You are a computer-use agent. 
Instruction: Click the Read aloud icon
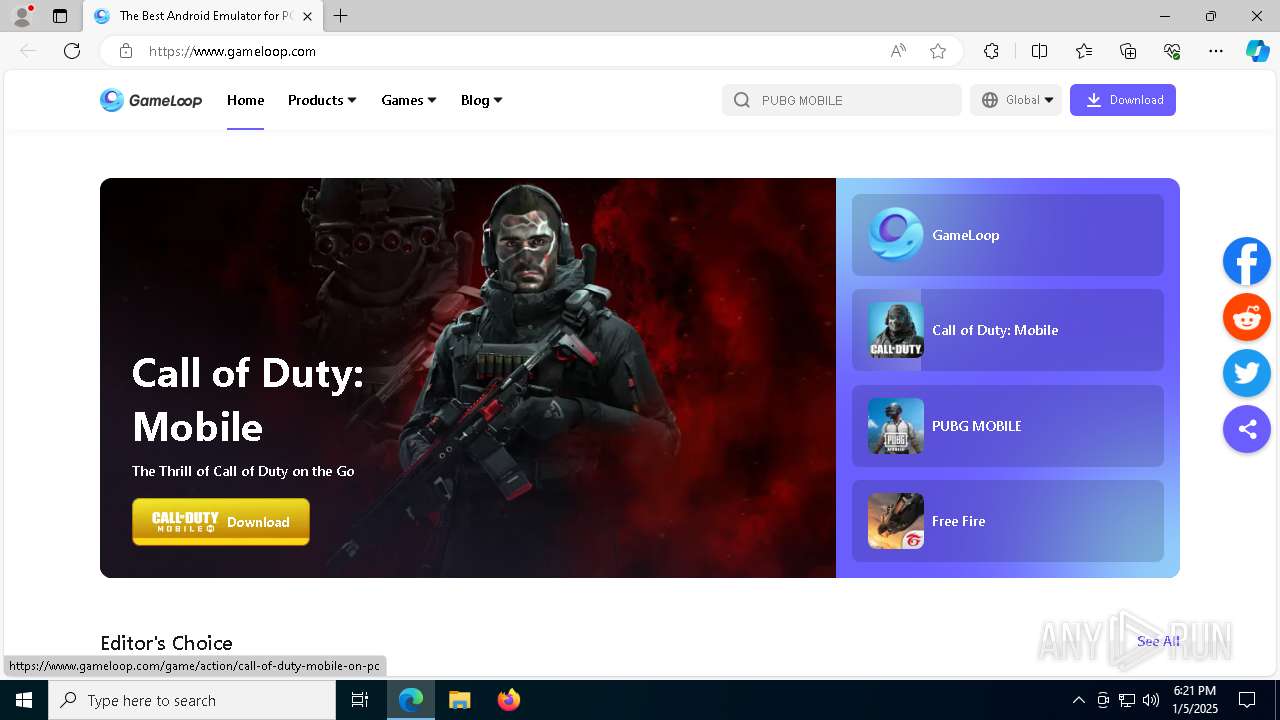(x=898, y=51)
